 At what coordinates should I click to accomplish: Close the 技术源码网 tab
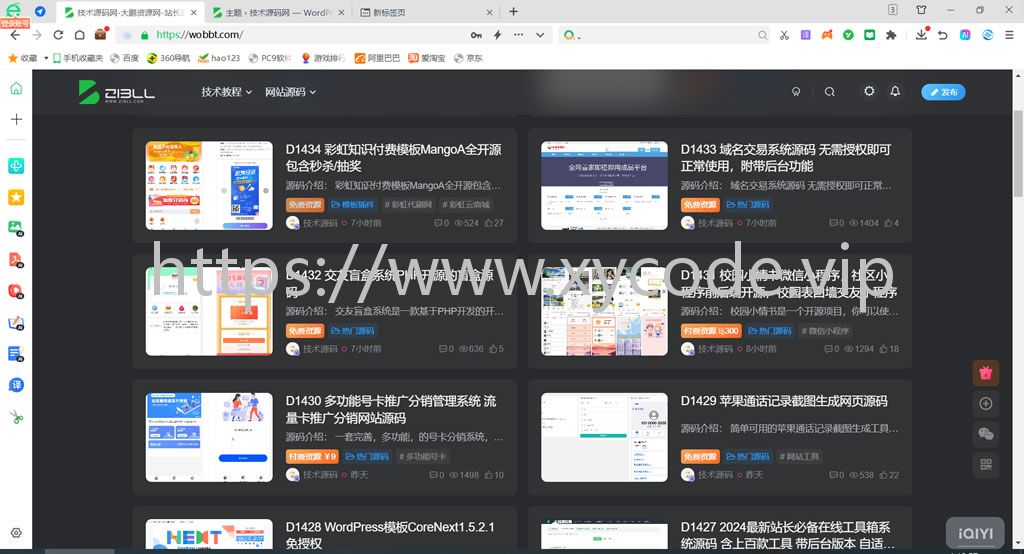(x=193, y=12)
